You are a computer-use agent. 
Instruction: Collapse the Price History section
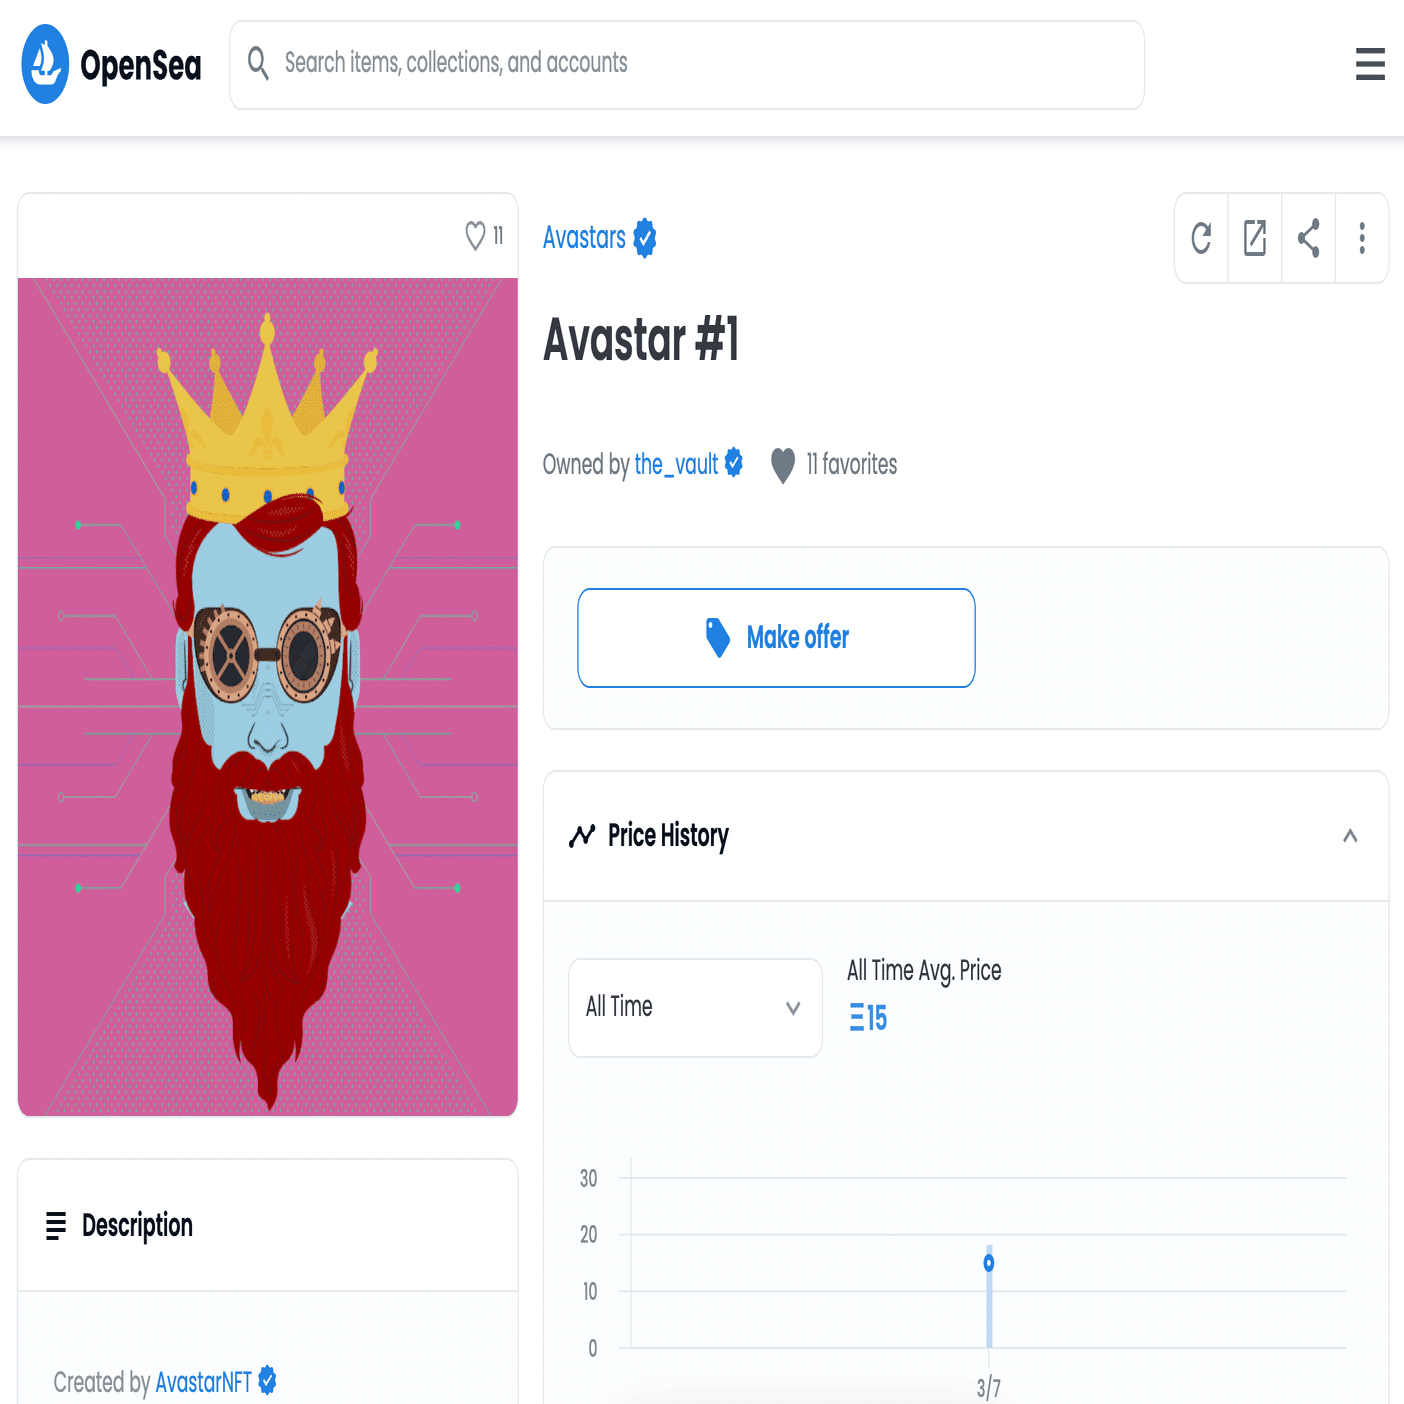[x=1350, y=836]
